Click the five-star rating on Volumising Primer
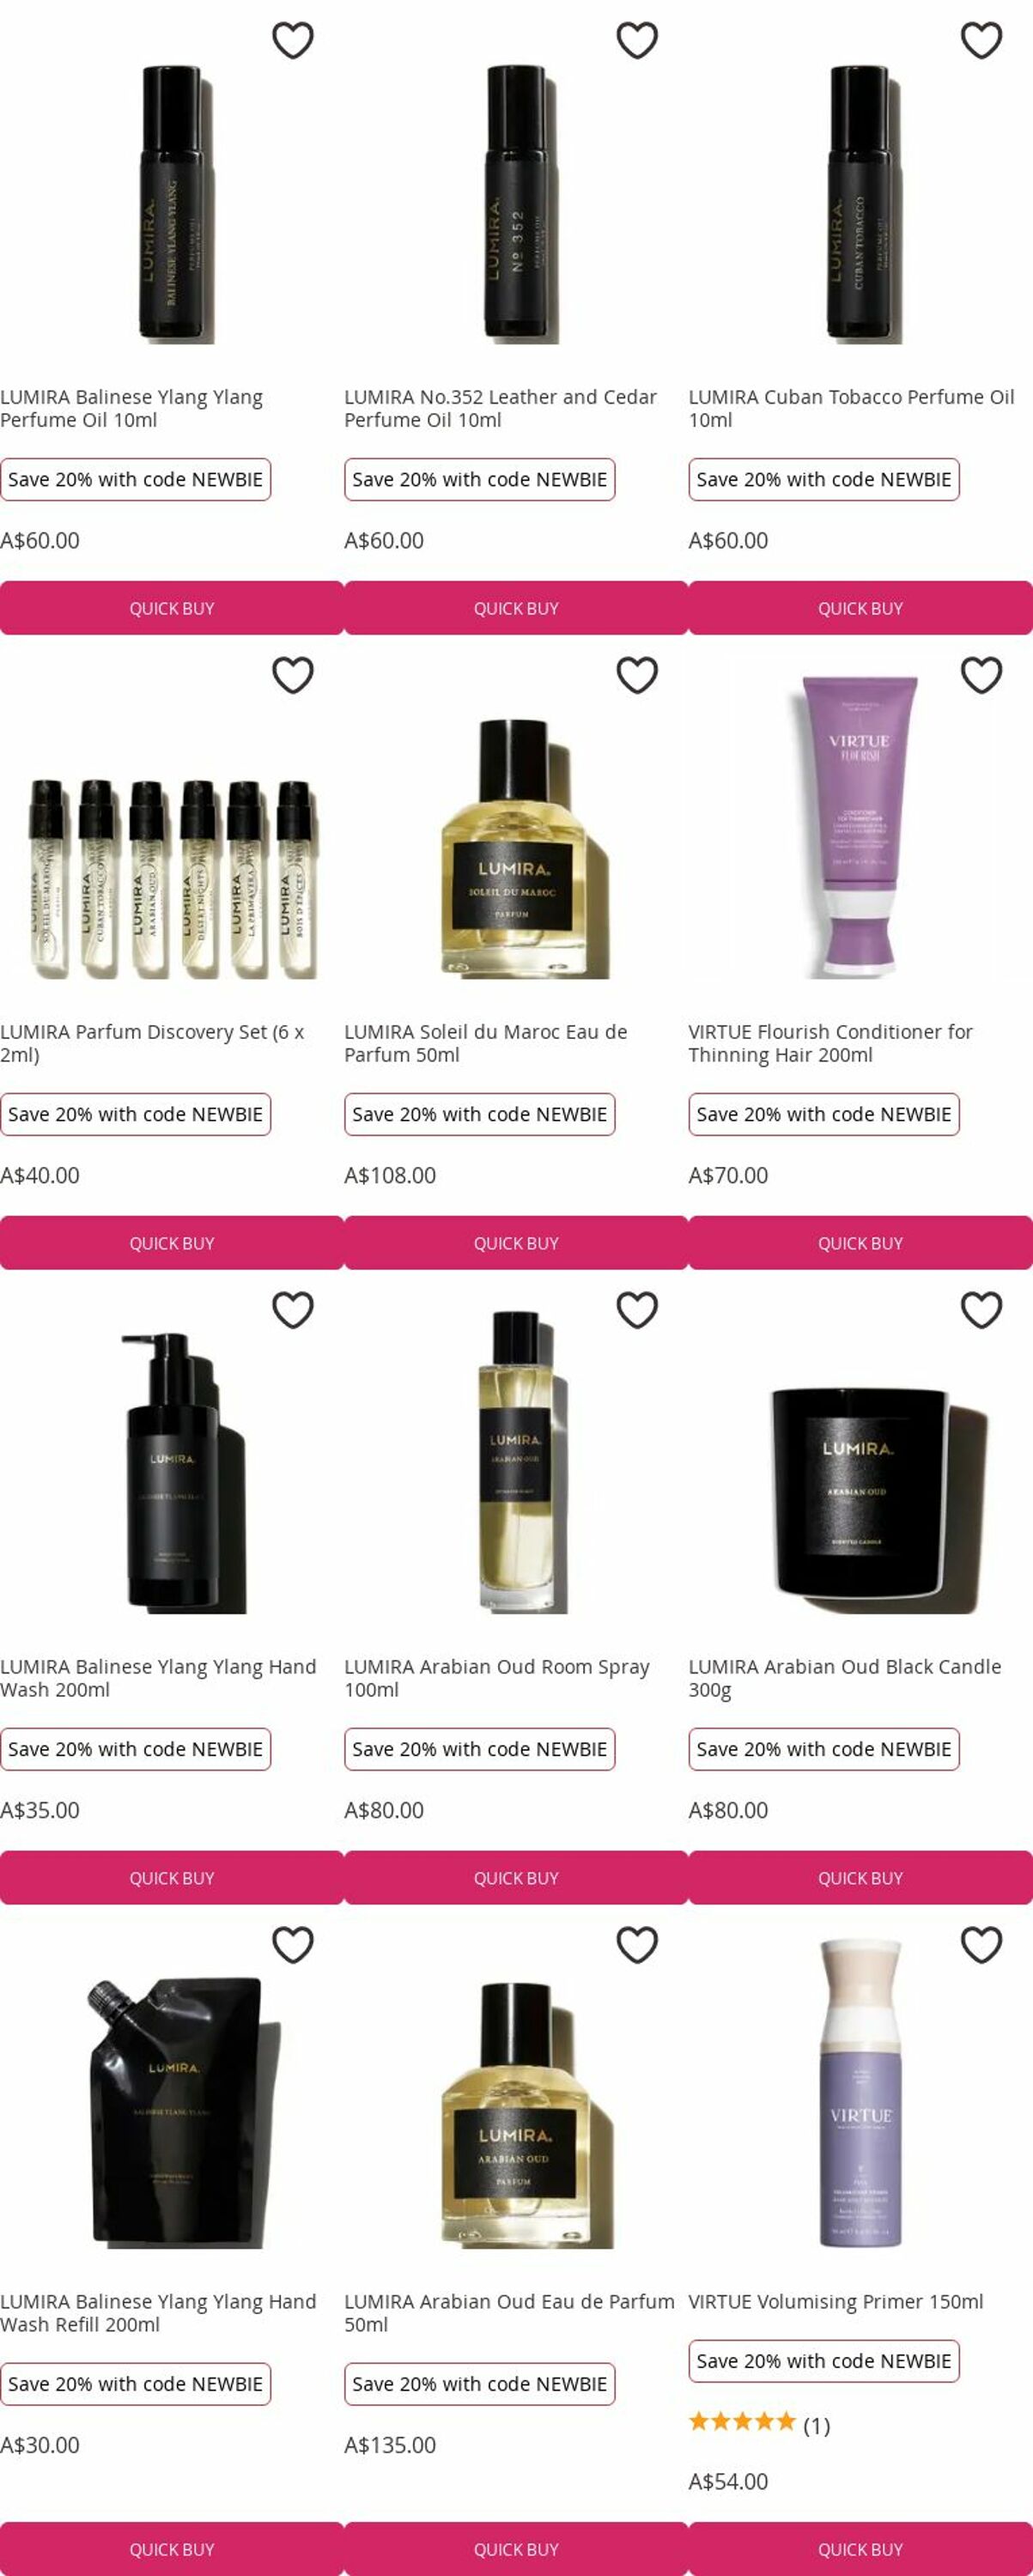This screenshot has height=2576, width=1033. [742, 2421]
